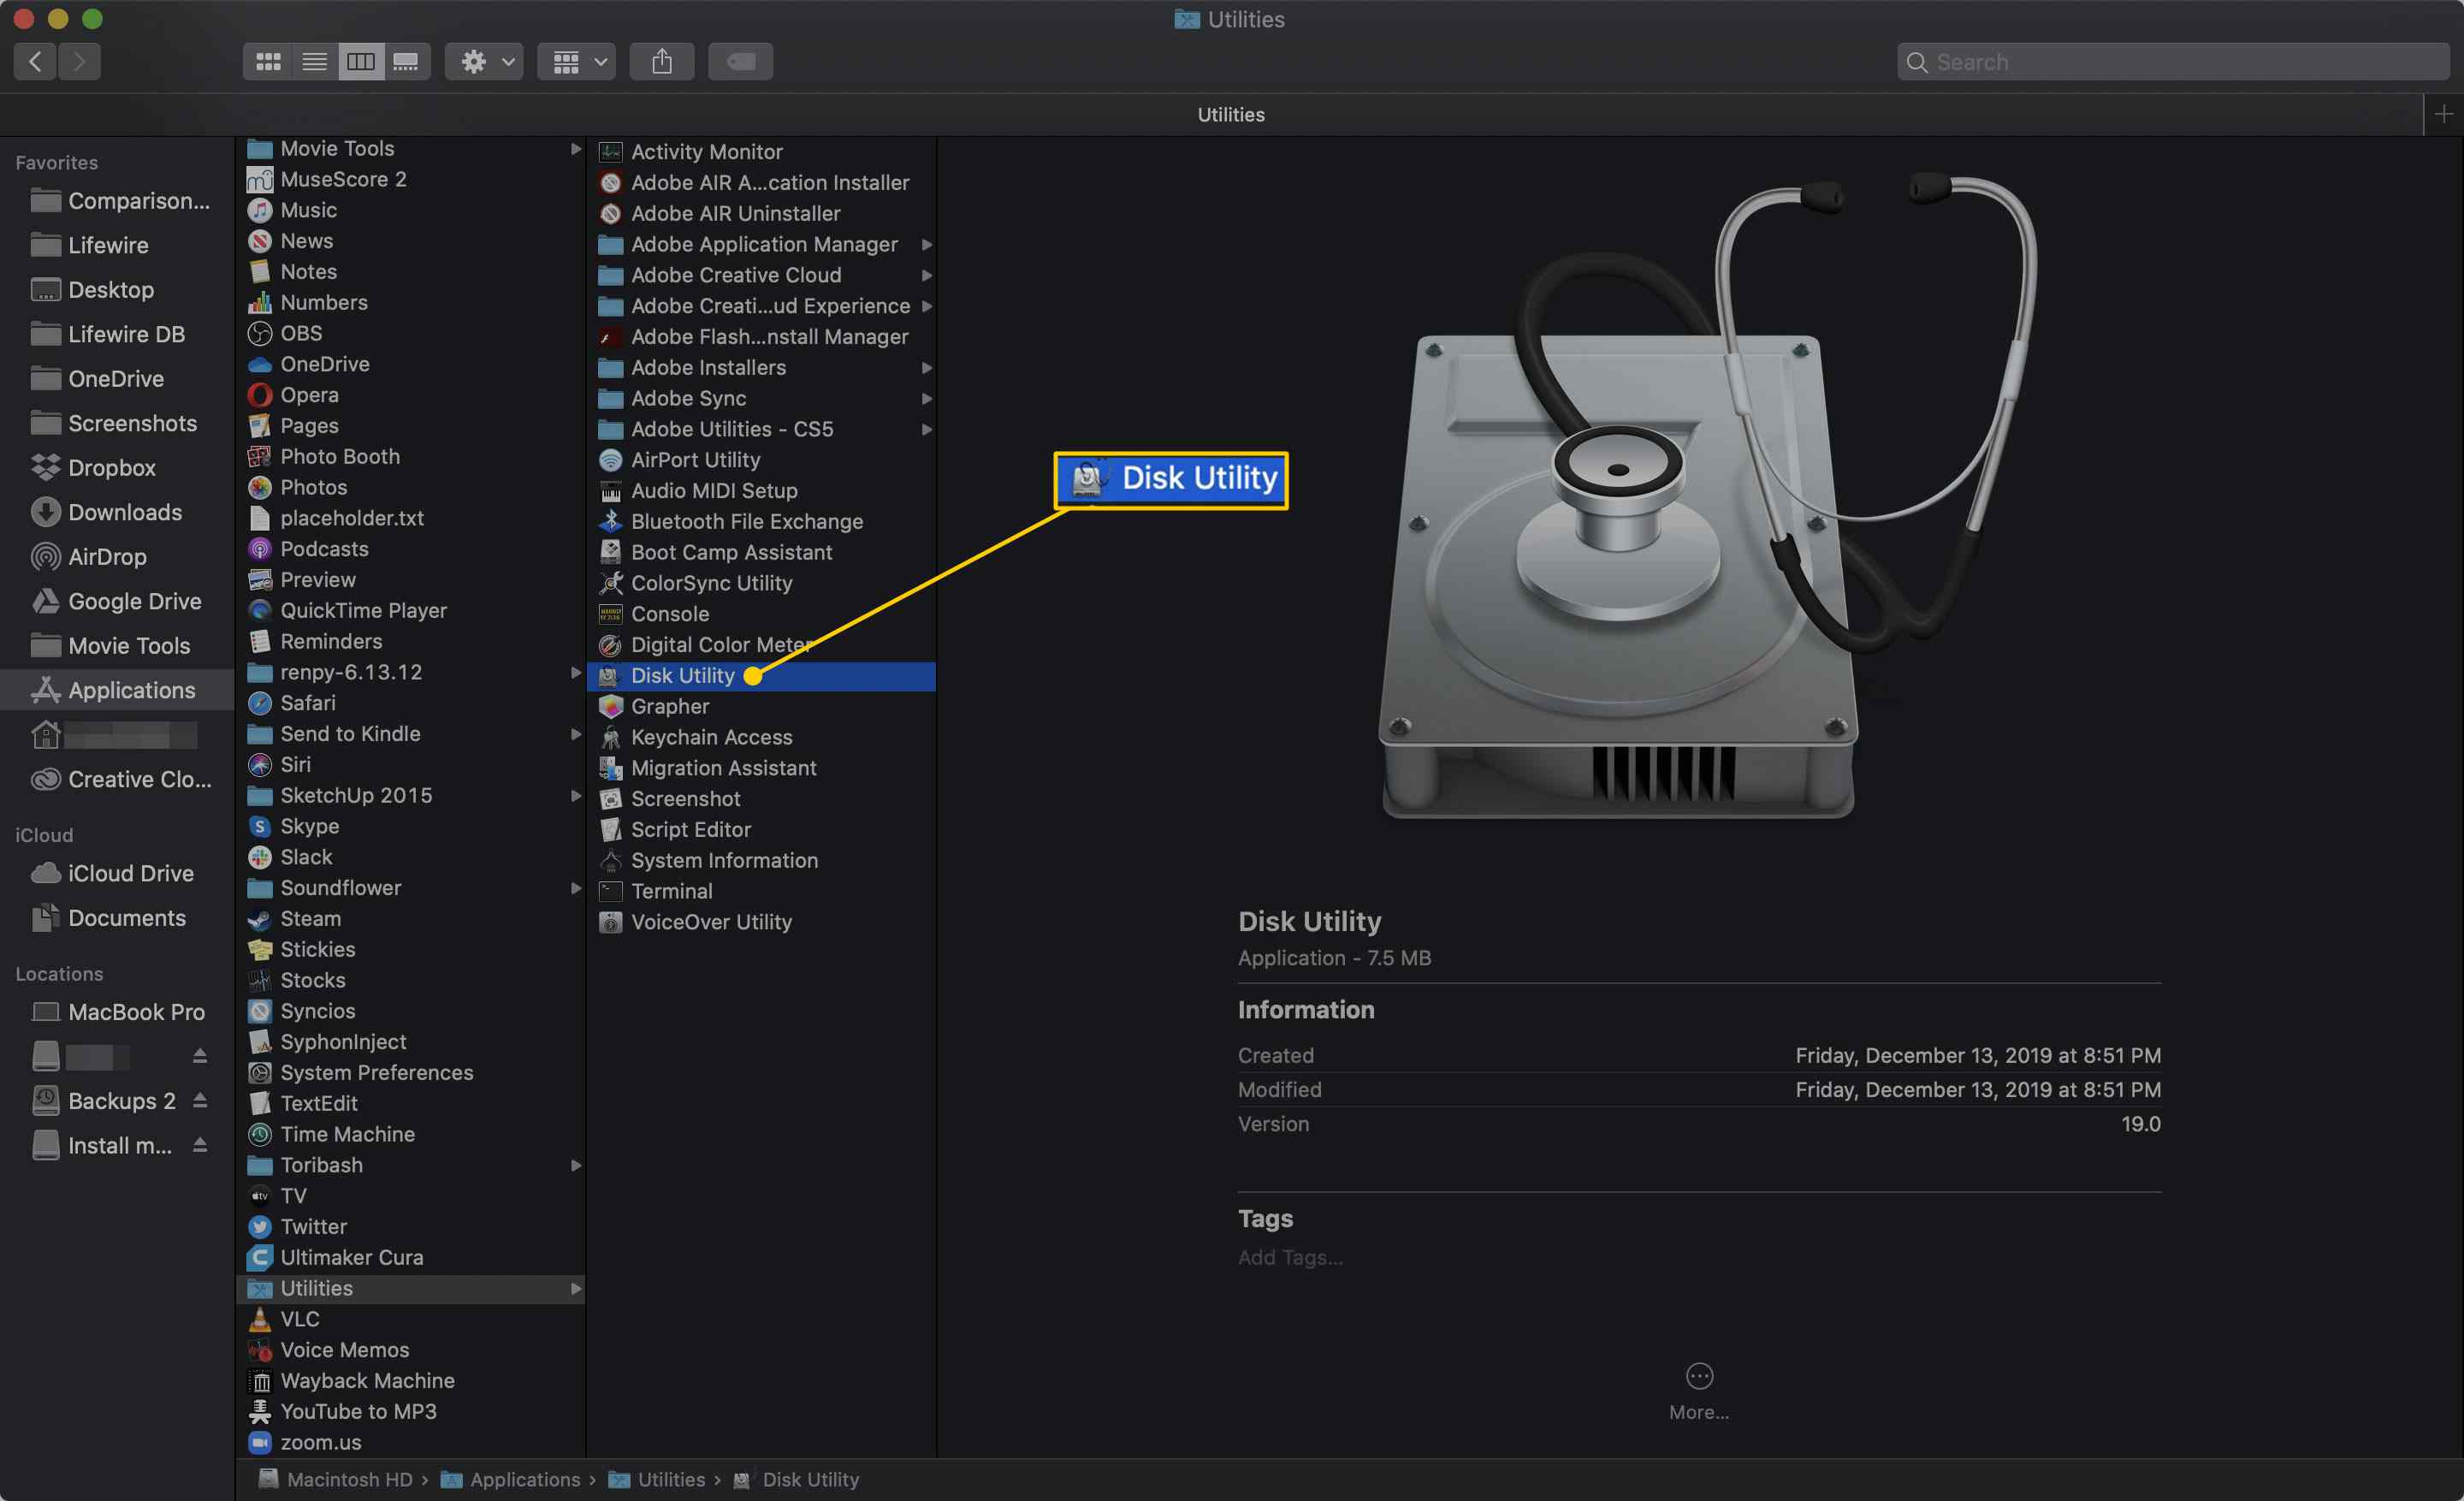Viewport: 2464px width, 1501px height.
Task: Click Disk Utility in path bar
Action: coord(796,1479)
